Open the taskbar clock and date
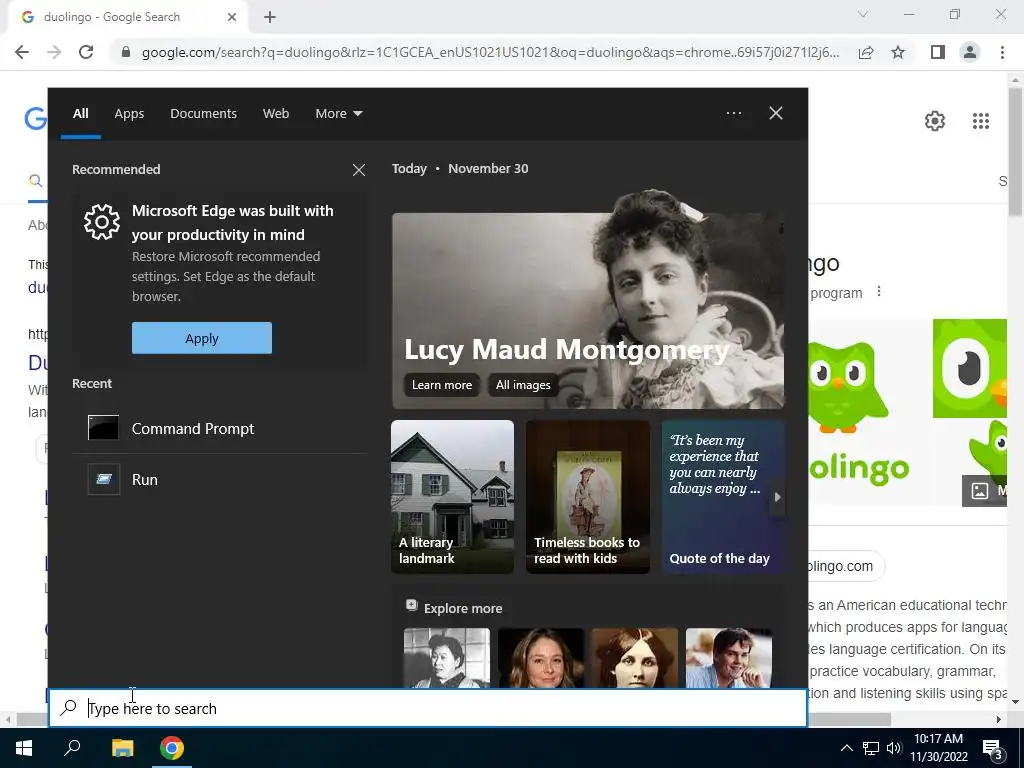This screenshot has height=768, width=1024. (x=938, y=748)
